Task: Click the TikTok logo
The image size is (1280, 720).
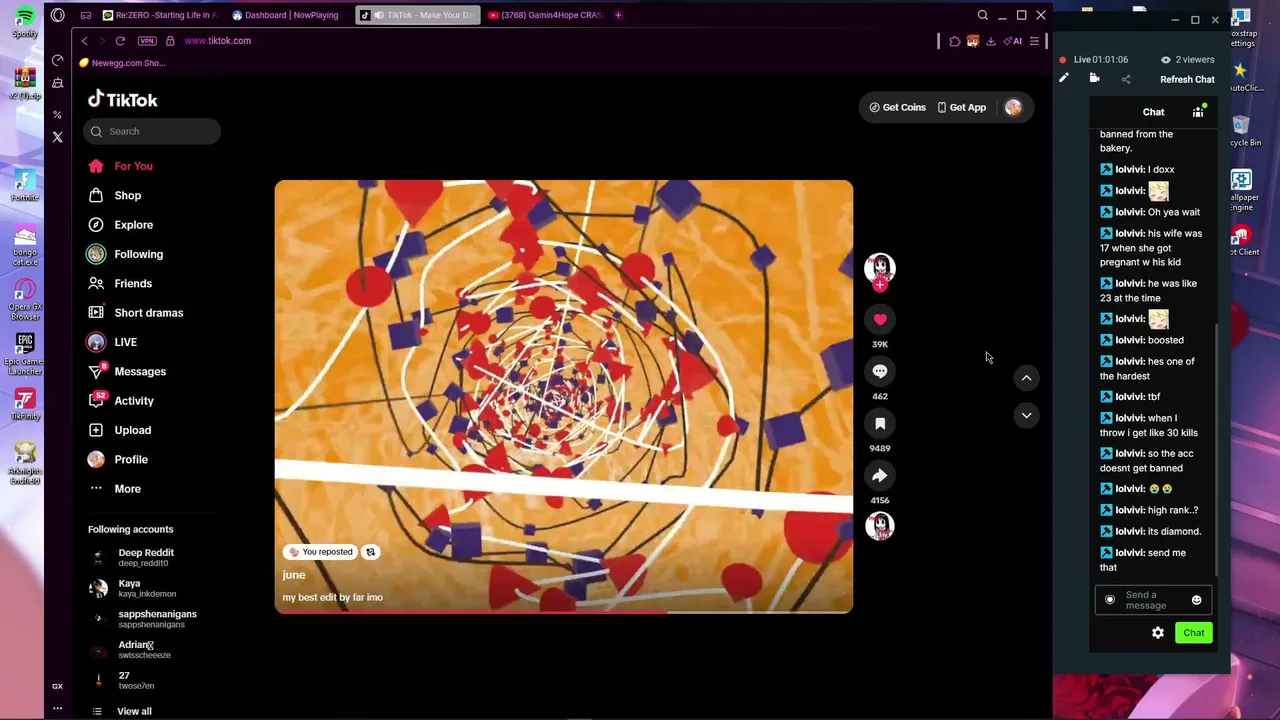Action: click(123, 99)
